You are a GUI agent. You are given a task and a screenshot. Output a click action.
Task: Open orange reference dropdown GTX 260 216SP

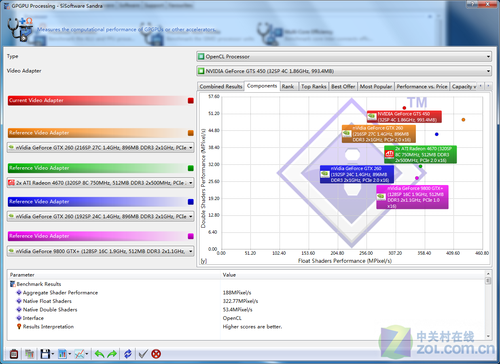point(100,147)
